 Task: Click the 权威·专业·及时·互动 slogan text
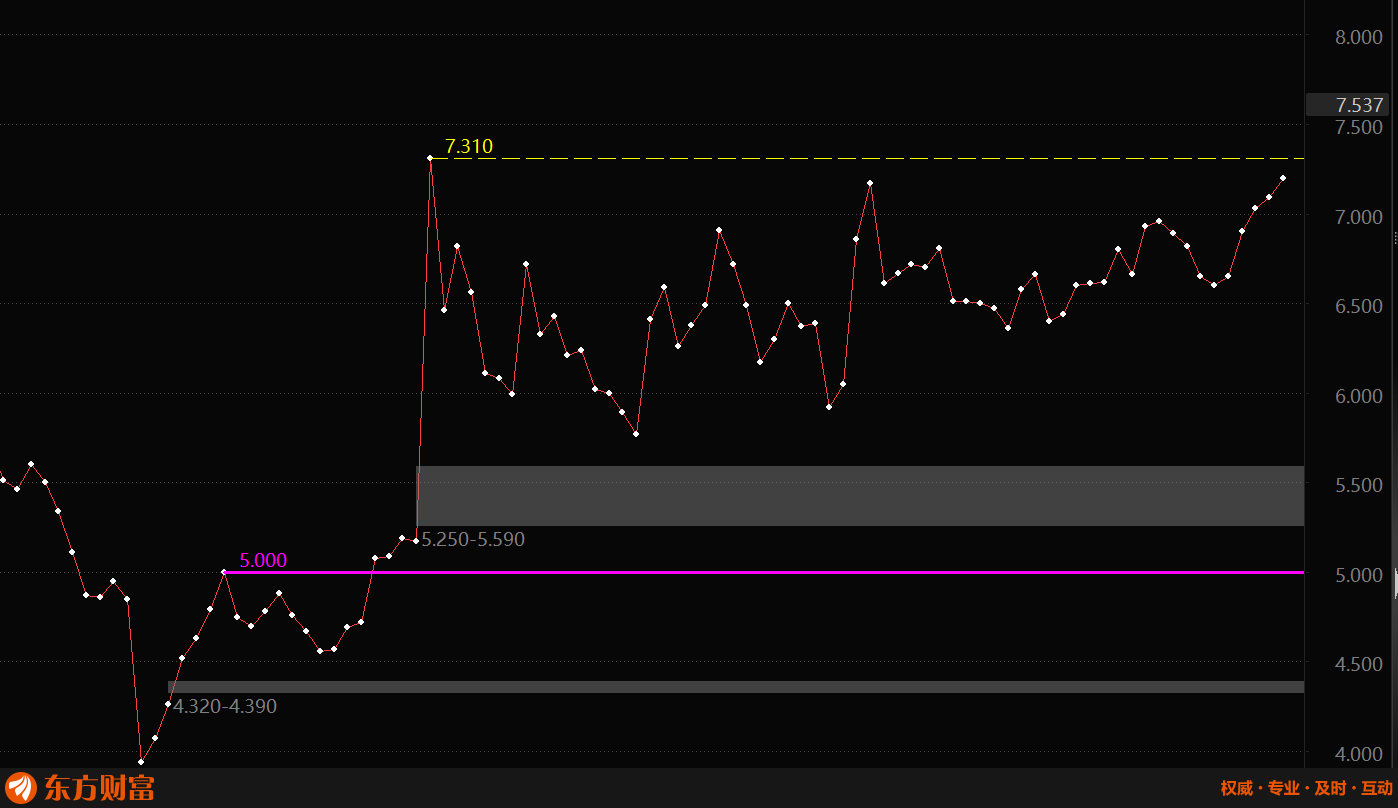(x=1306, y=788)
